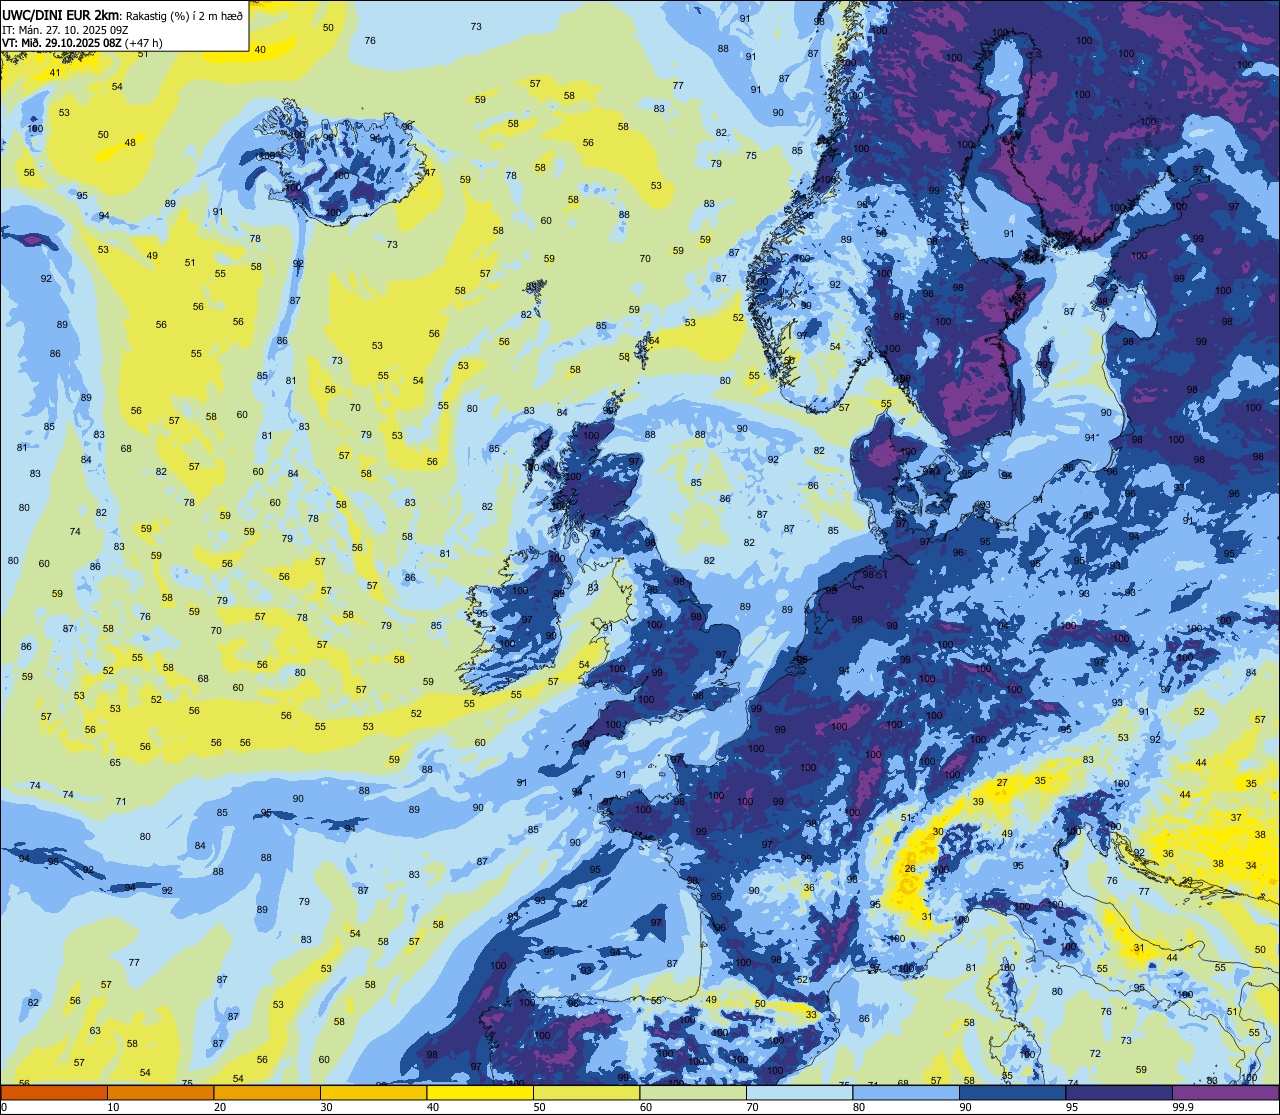The width and height of the screenshot is (1280, 1115).
Task: Click the purple legend swatch above 99.9
Action: click(x=1226, y=1093)
